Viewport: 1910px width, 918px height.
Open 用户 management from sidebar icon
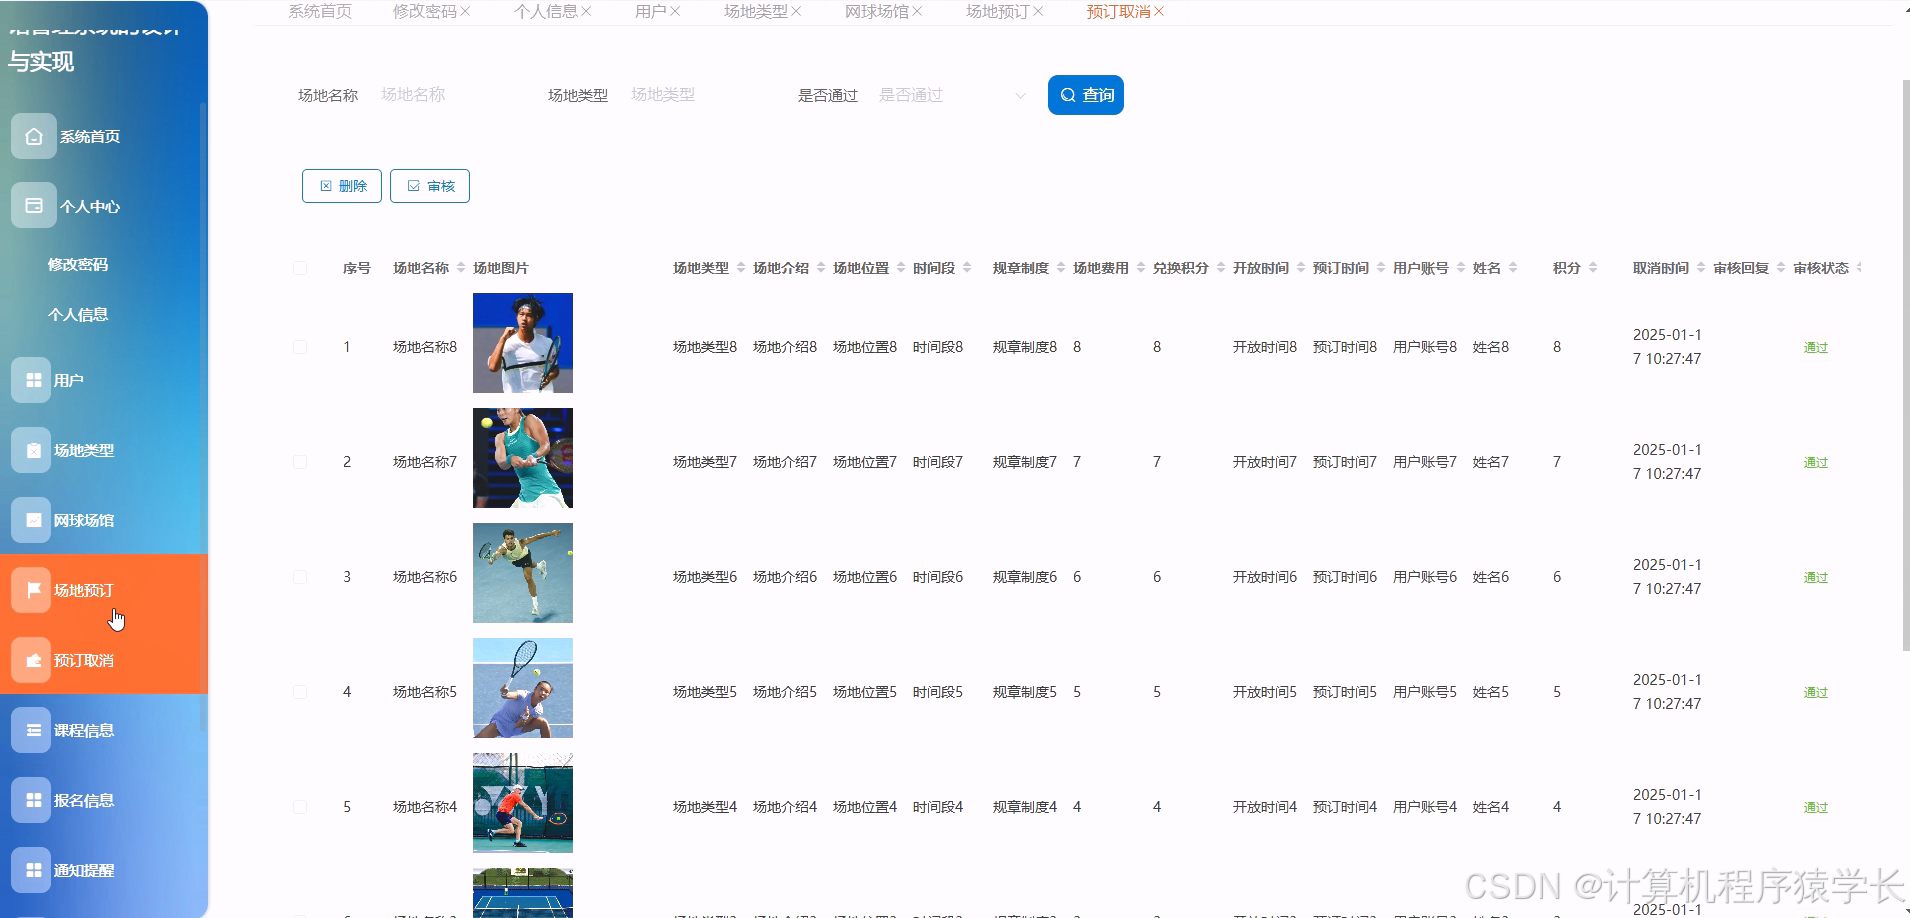[x=33, y=379]
